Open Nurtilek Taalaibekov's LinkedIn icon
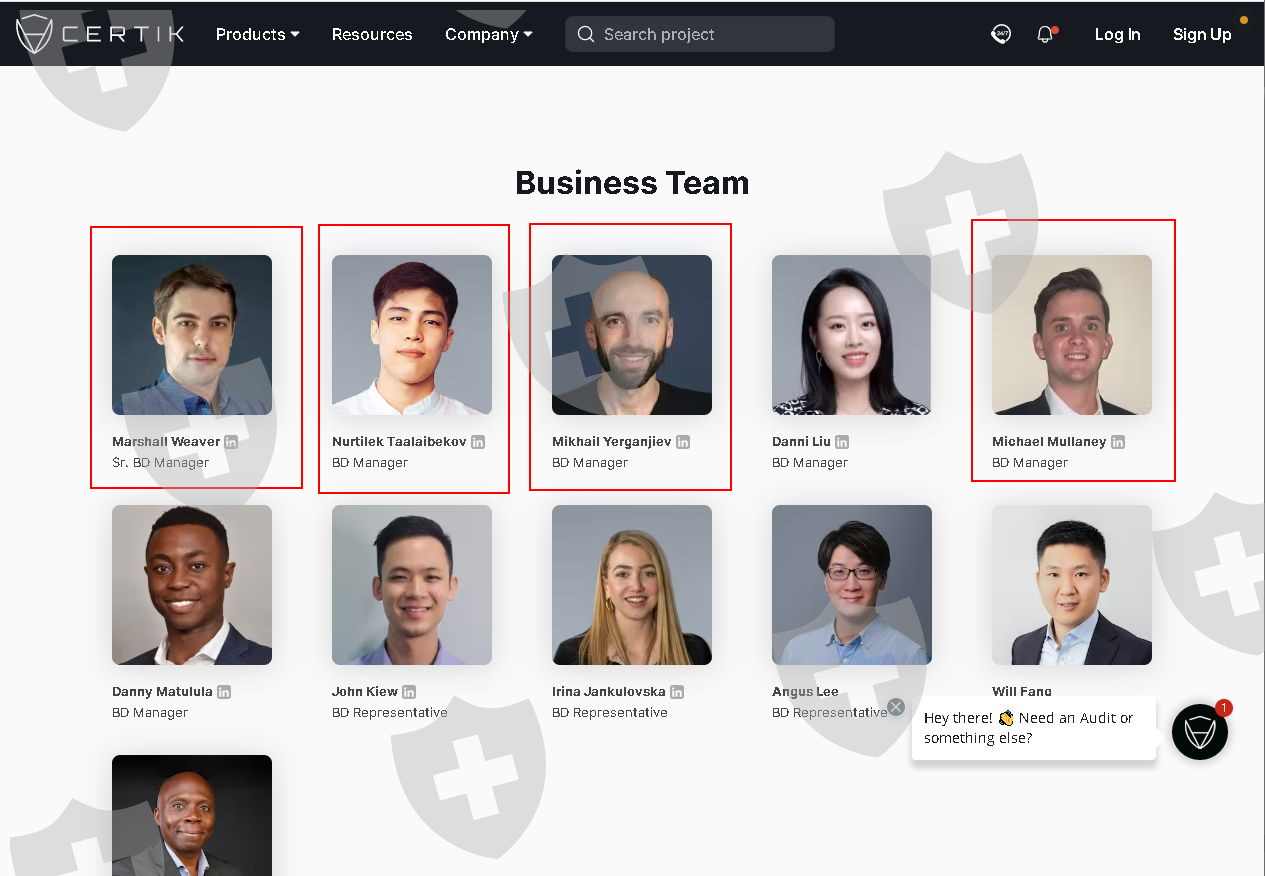 pos(478,441)
